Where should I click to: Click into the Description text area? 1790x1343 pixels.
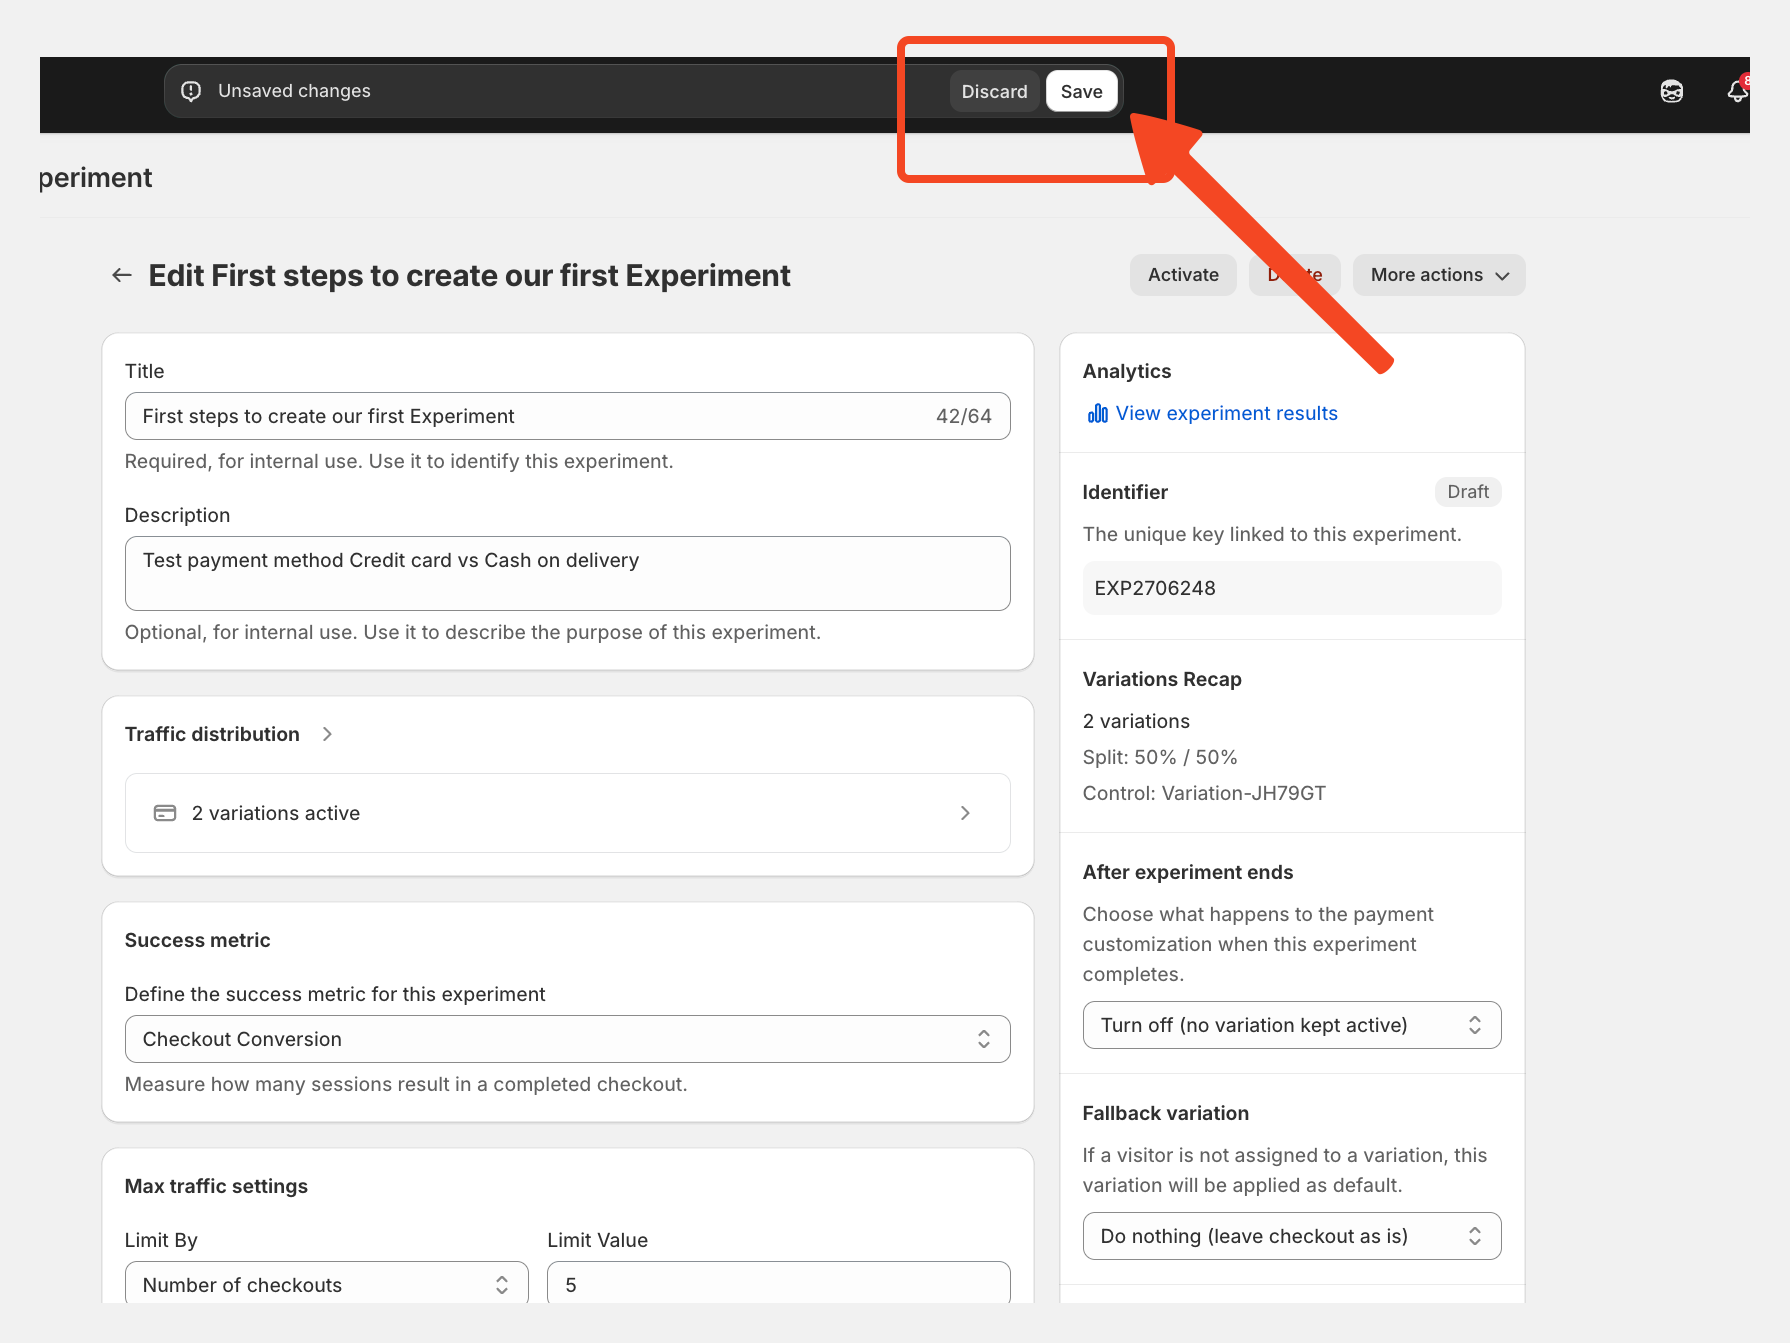567,573
